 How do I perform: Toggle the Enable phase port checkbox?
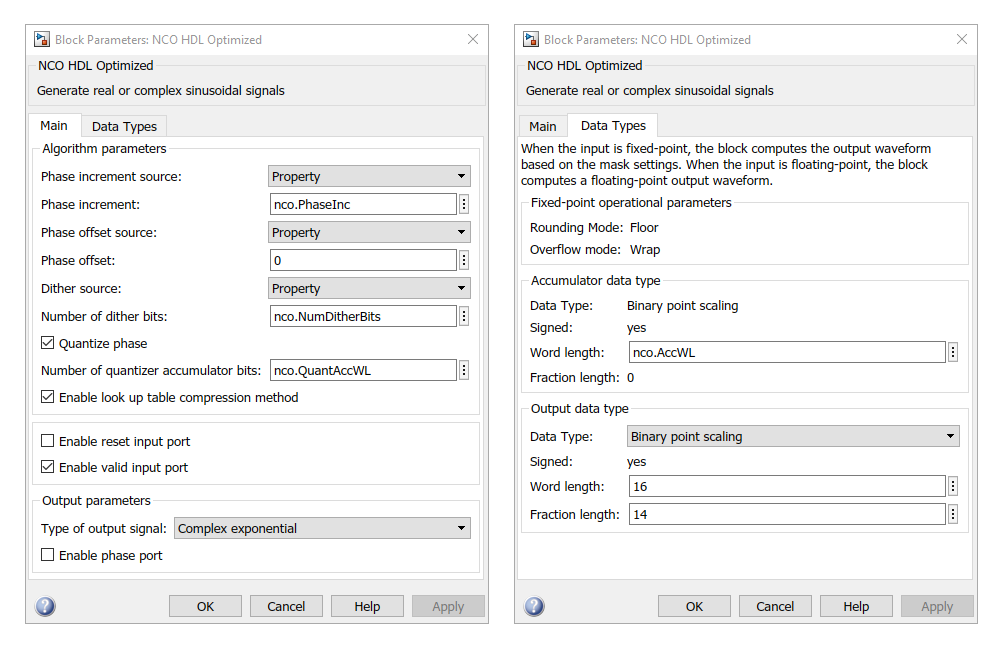tap(48, 555)
